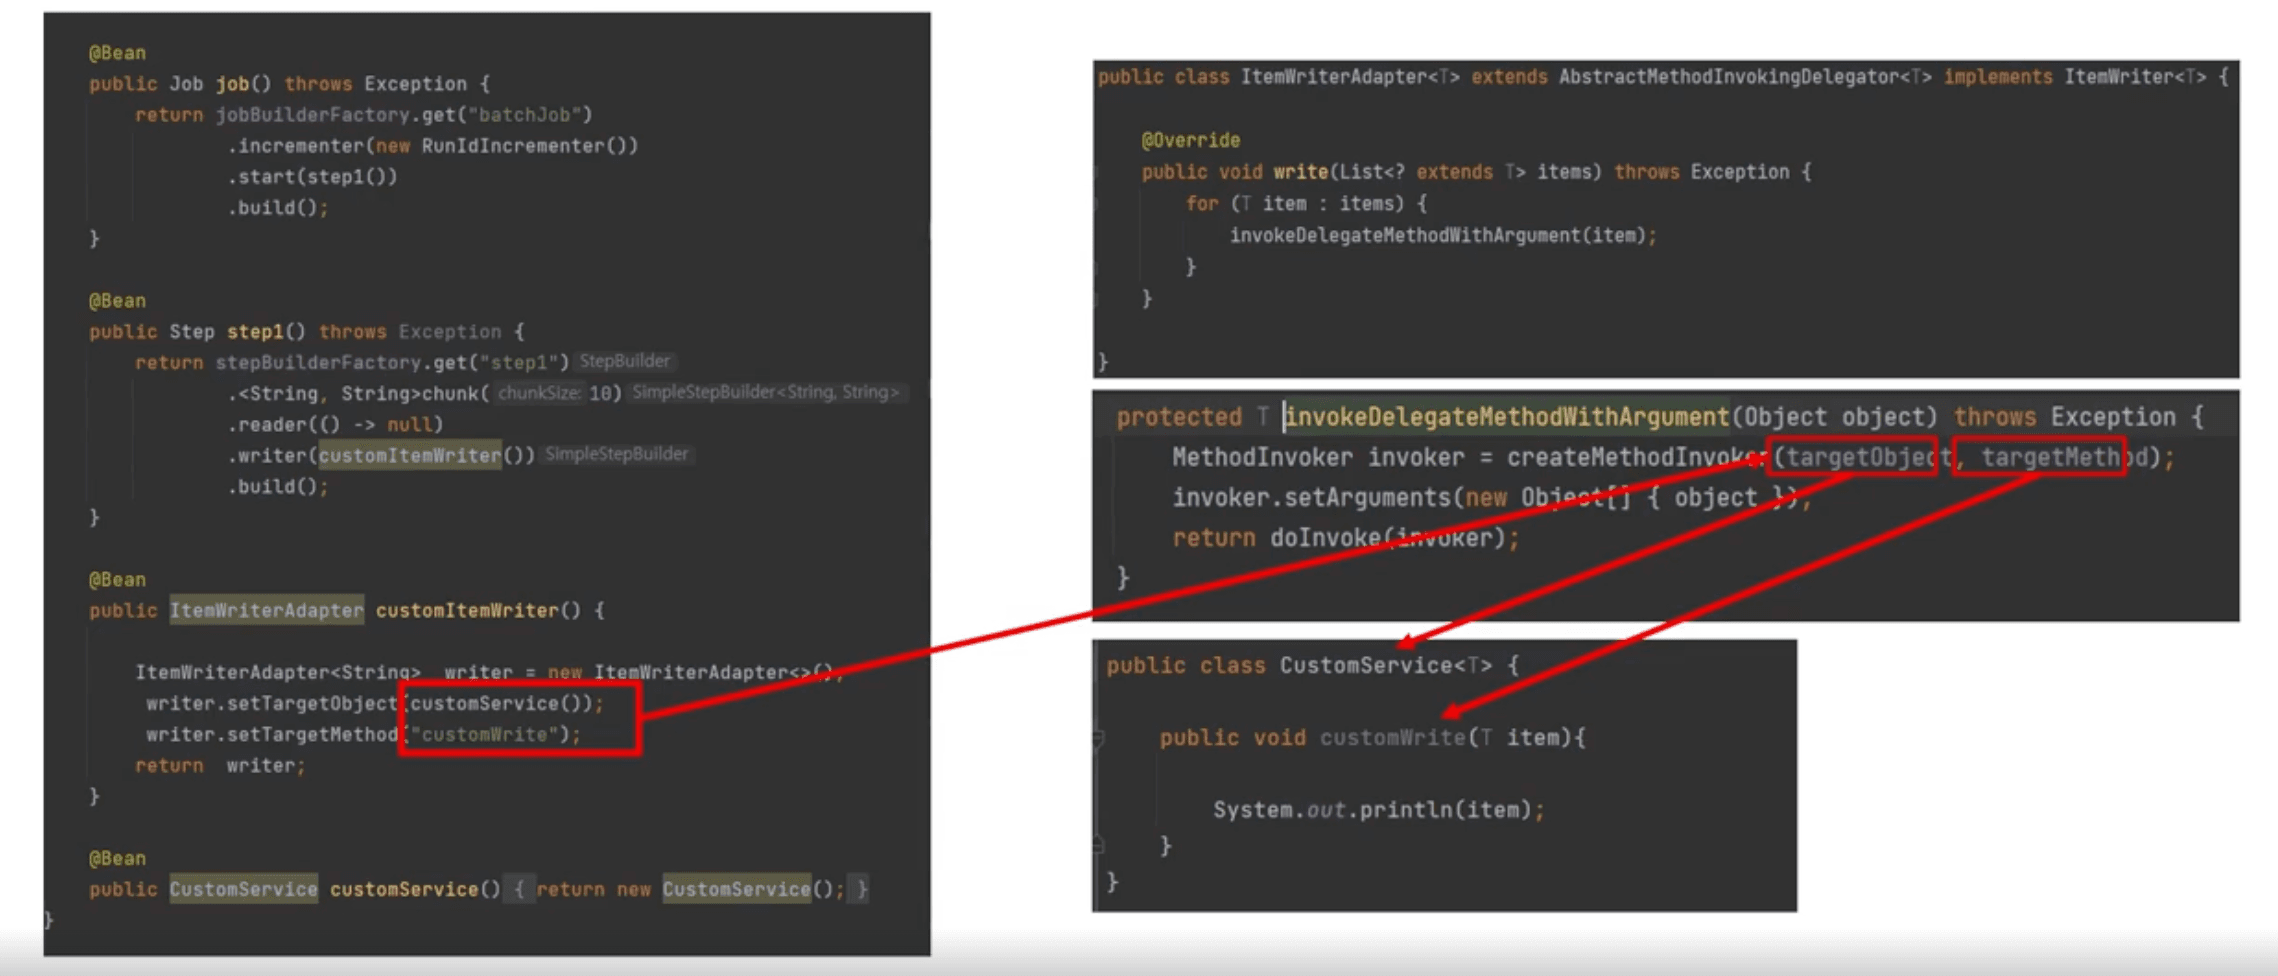Click the StepBuilder inlay hint after get("step1")
This screenshot has width=2278, height=976.
tap(624, 361)
